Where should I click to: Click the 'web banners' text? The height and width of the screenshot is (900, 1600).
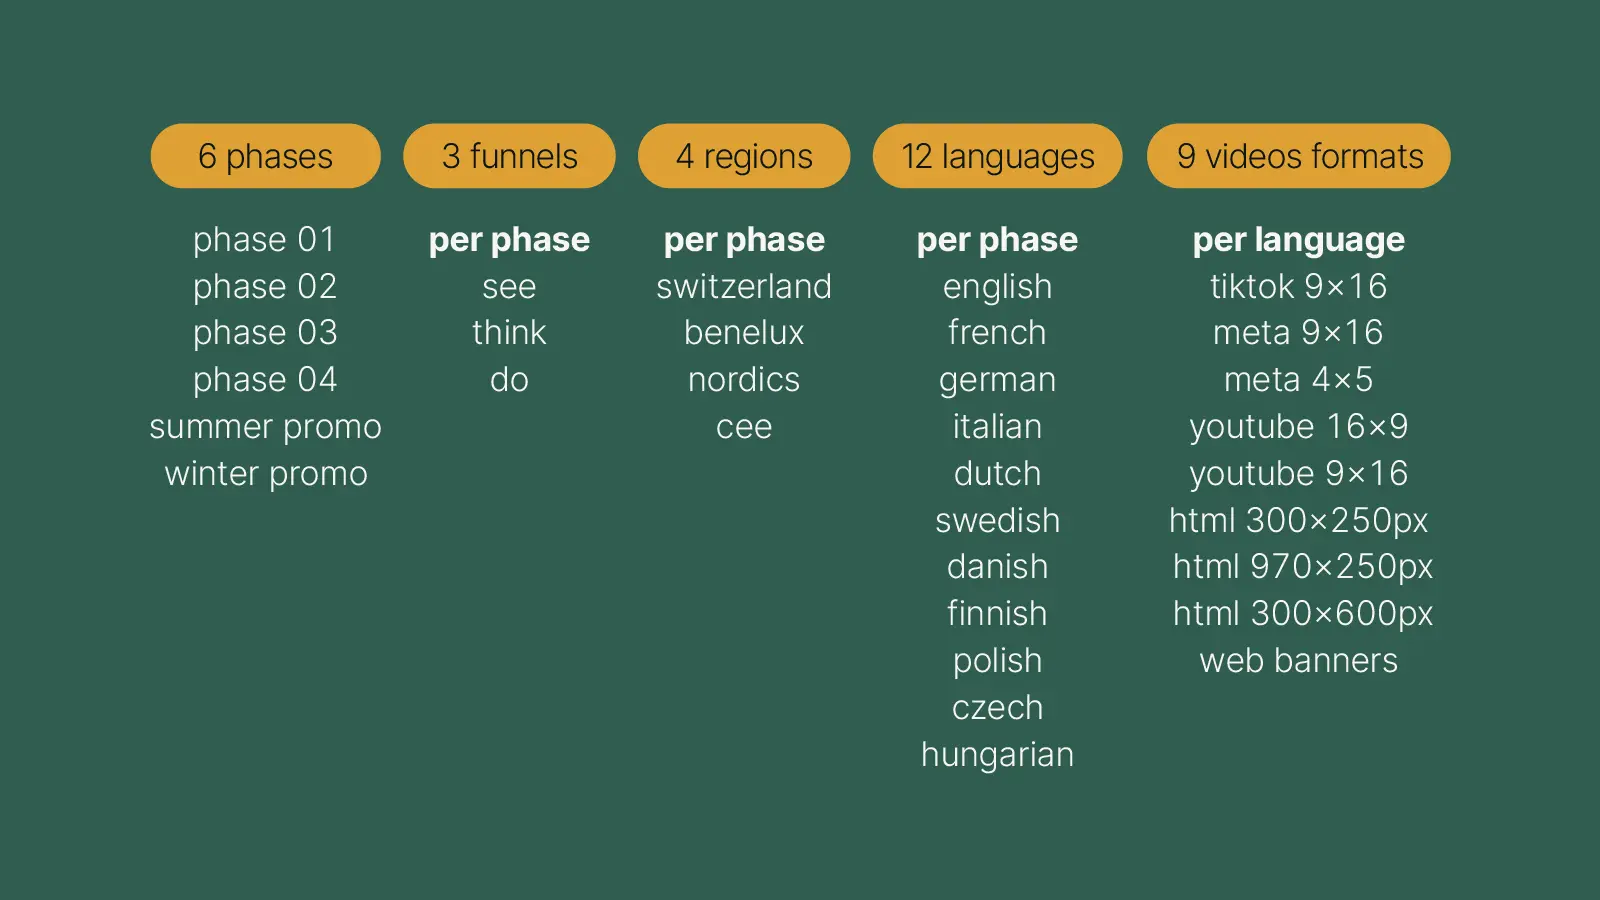(x=1299, y=661)
